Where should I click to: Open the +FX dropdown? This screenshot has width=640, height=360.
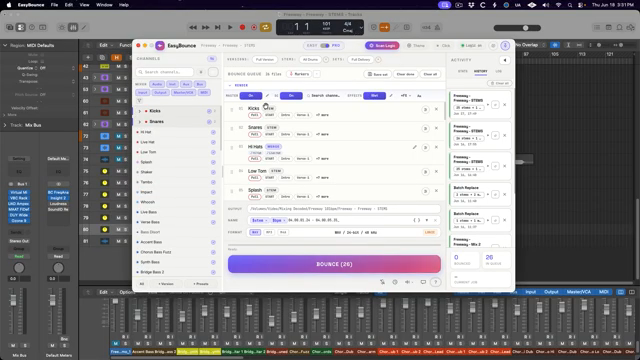coord(405,96)
